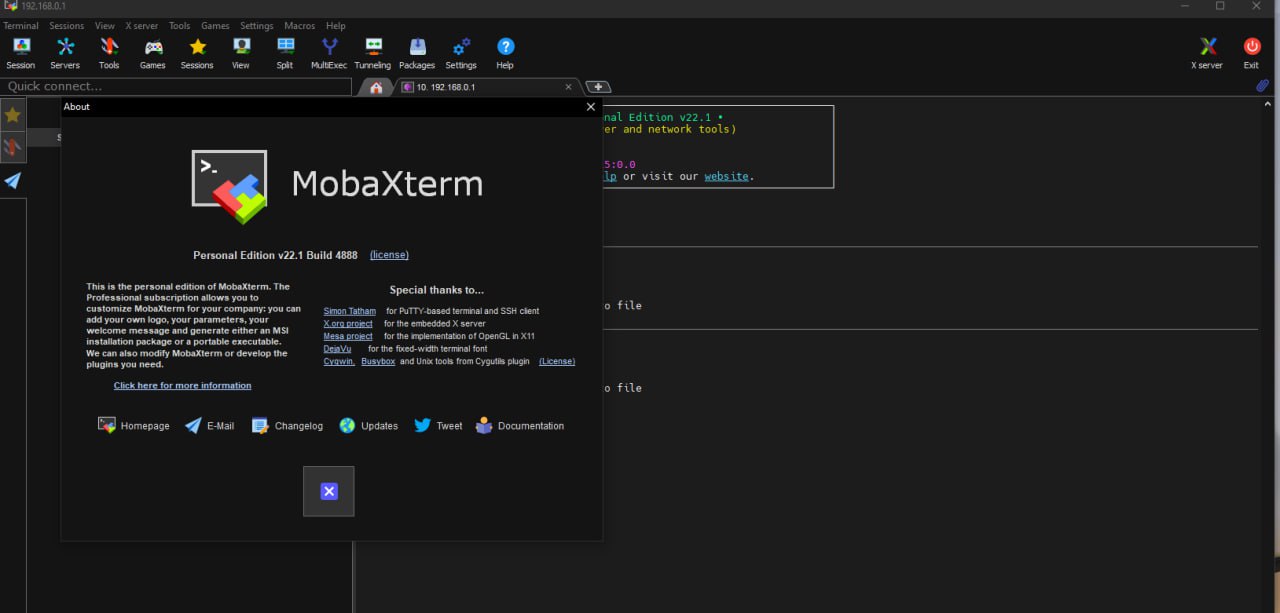Click the Session toolbar icon

pyautogui.click(x=21, y=53)
